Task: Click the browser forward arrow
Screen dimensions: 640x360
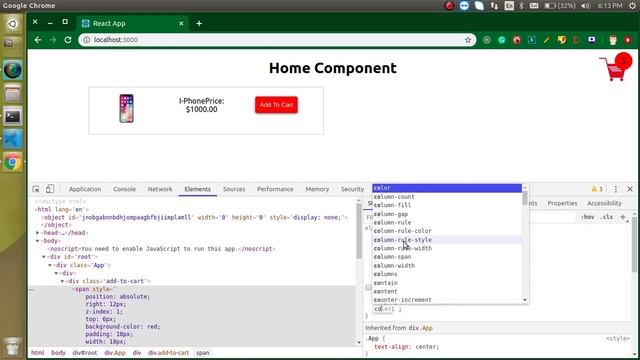Action: (53, 40)
